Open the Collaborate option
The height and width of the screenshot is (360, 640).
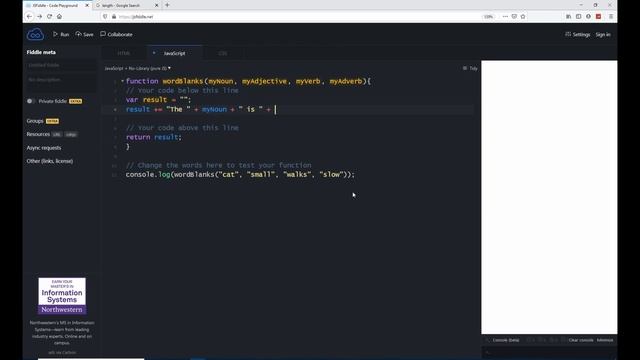point(116,34)
